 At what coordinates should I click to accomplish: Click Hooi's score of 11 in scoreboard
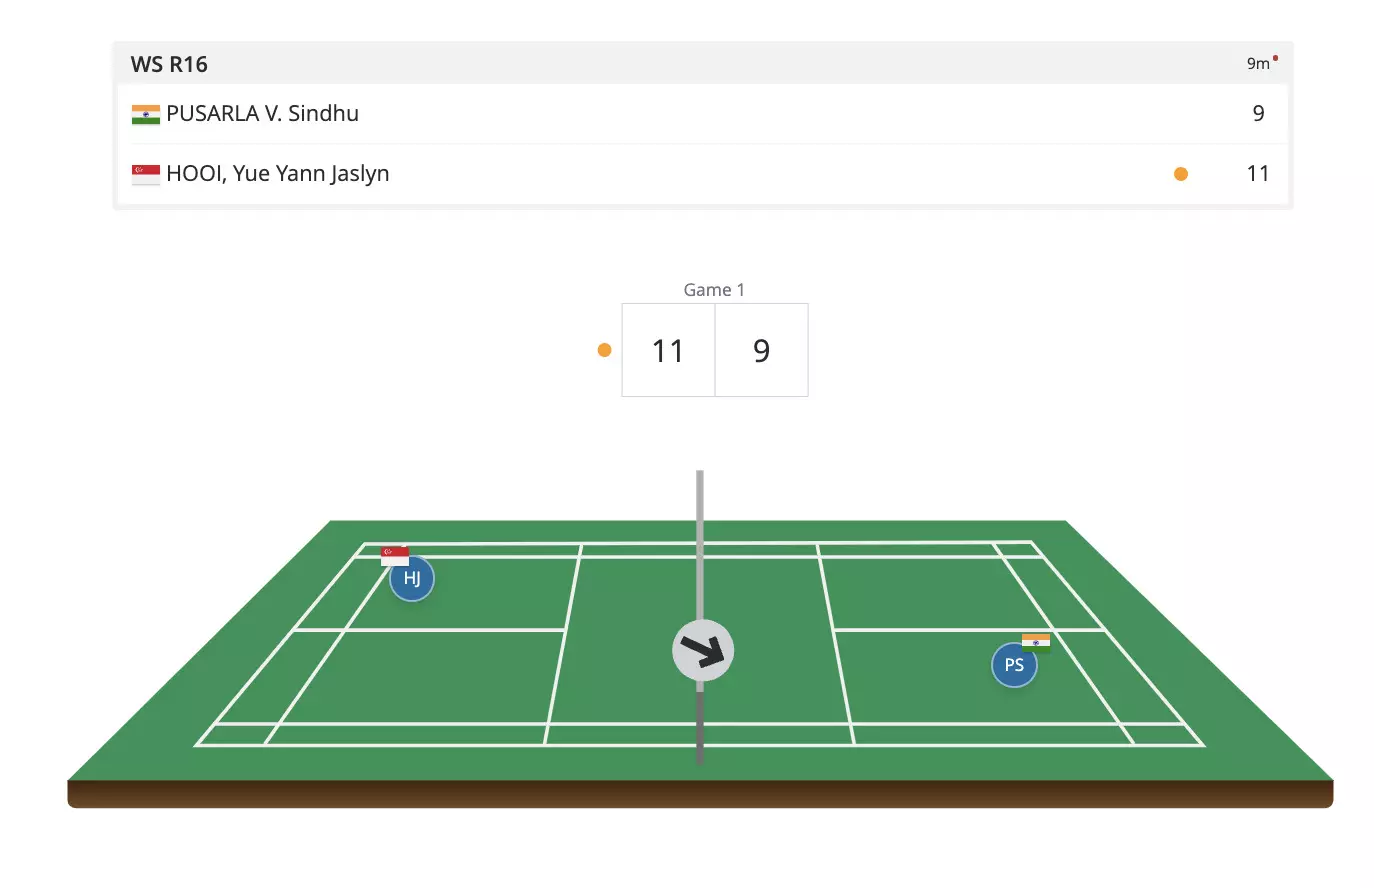[1257, 174]
